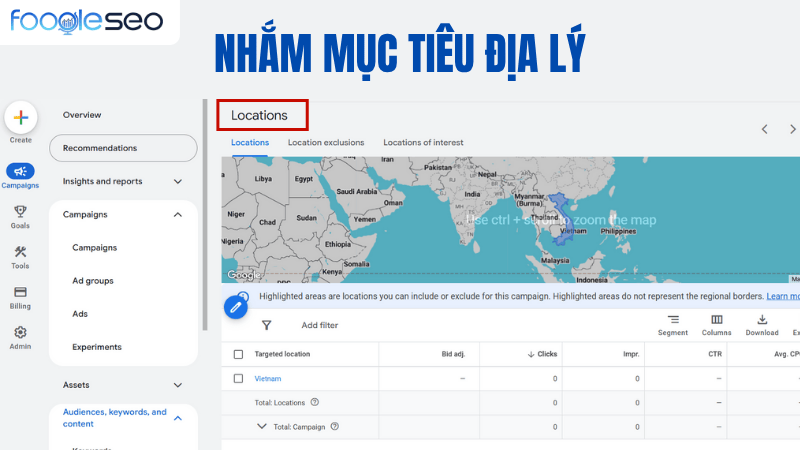Collapse the Campaigns section chevron

tap(178, 214)
